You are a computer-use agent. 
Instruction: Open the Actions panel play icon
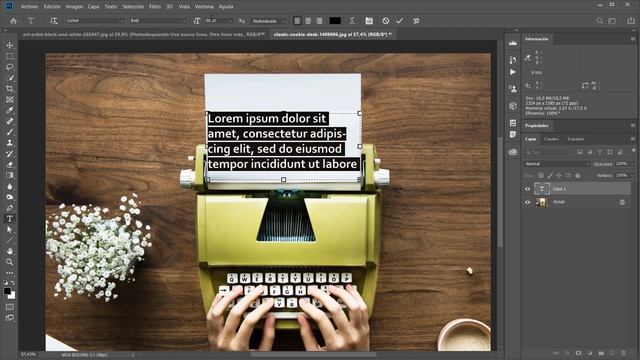(x=513, y=72)
